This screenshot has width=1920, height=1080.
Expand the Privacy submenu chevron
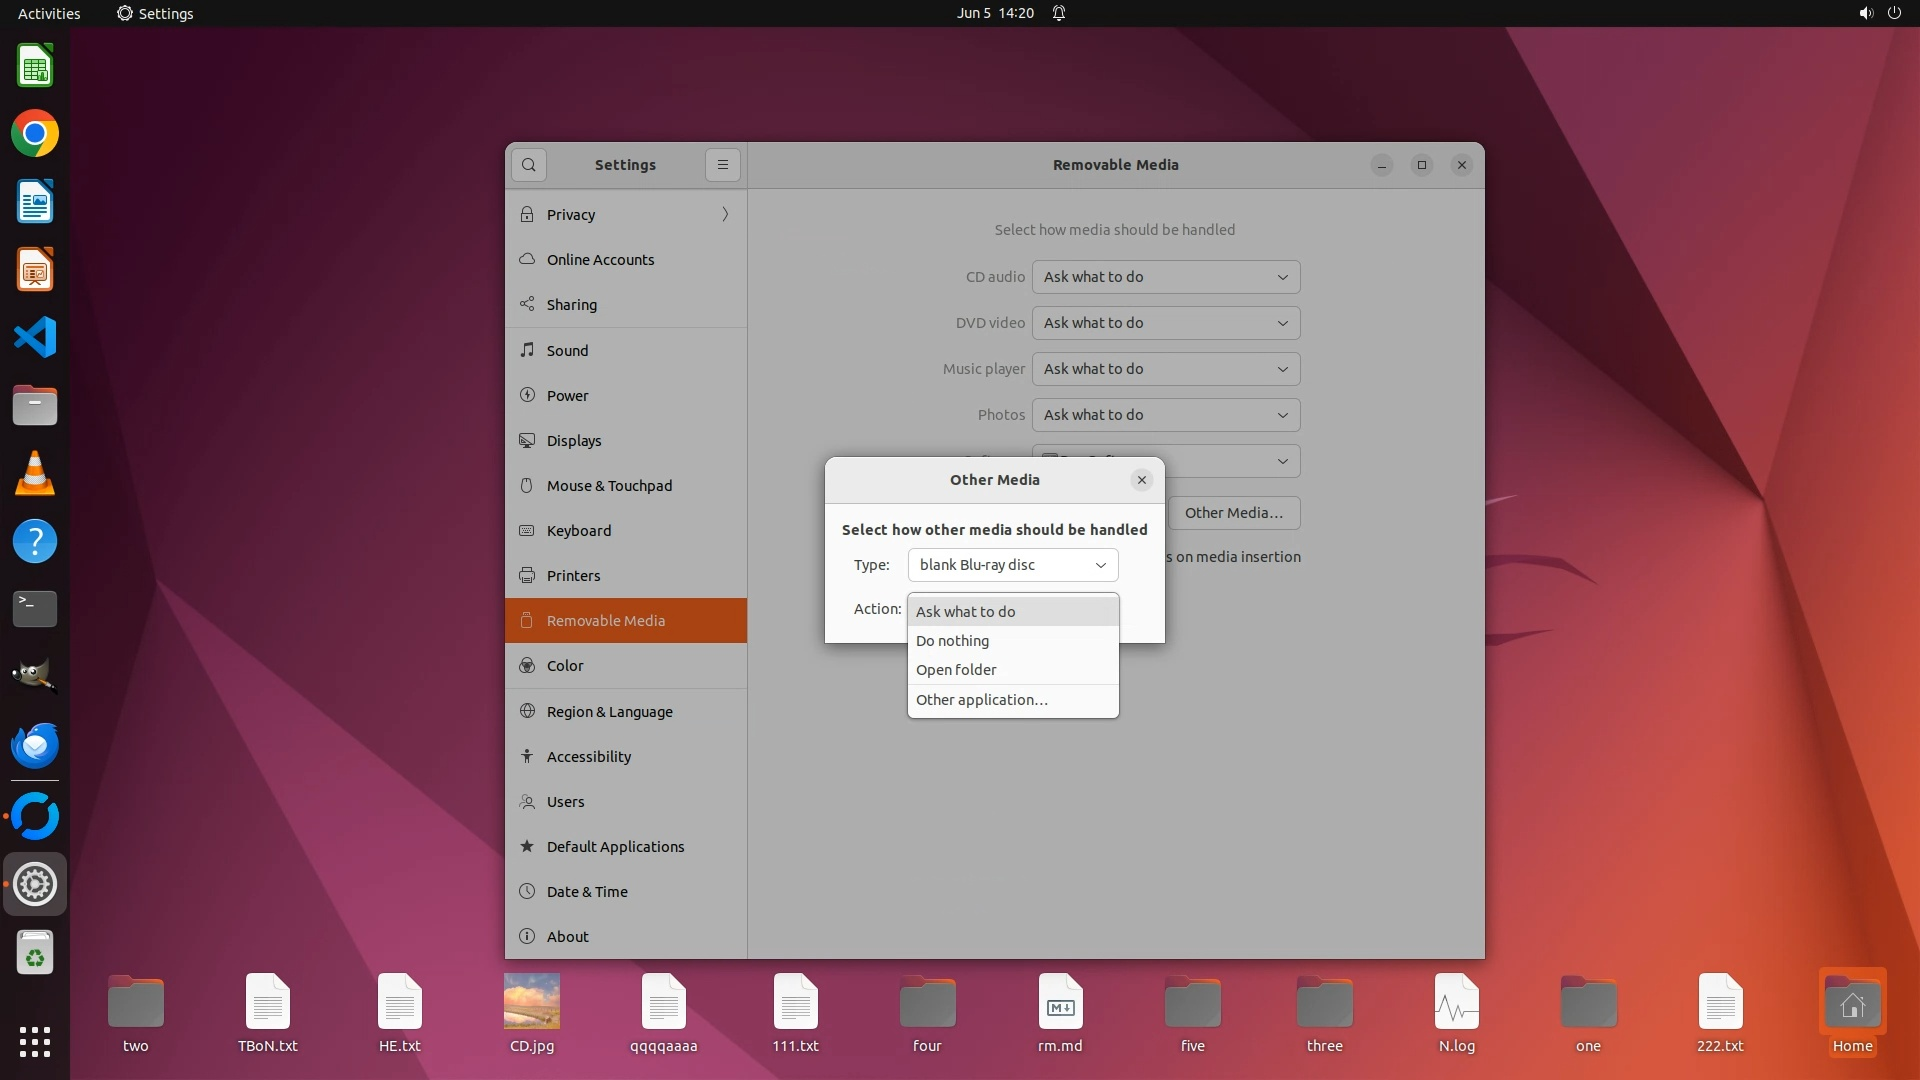tap(725, 215)
